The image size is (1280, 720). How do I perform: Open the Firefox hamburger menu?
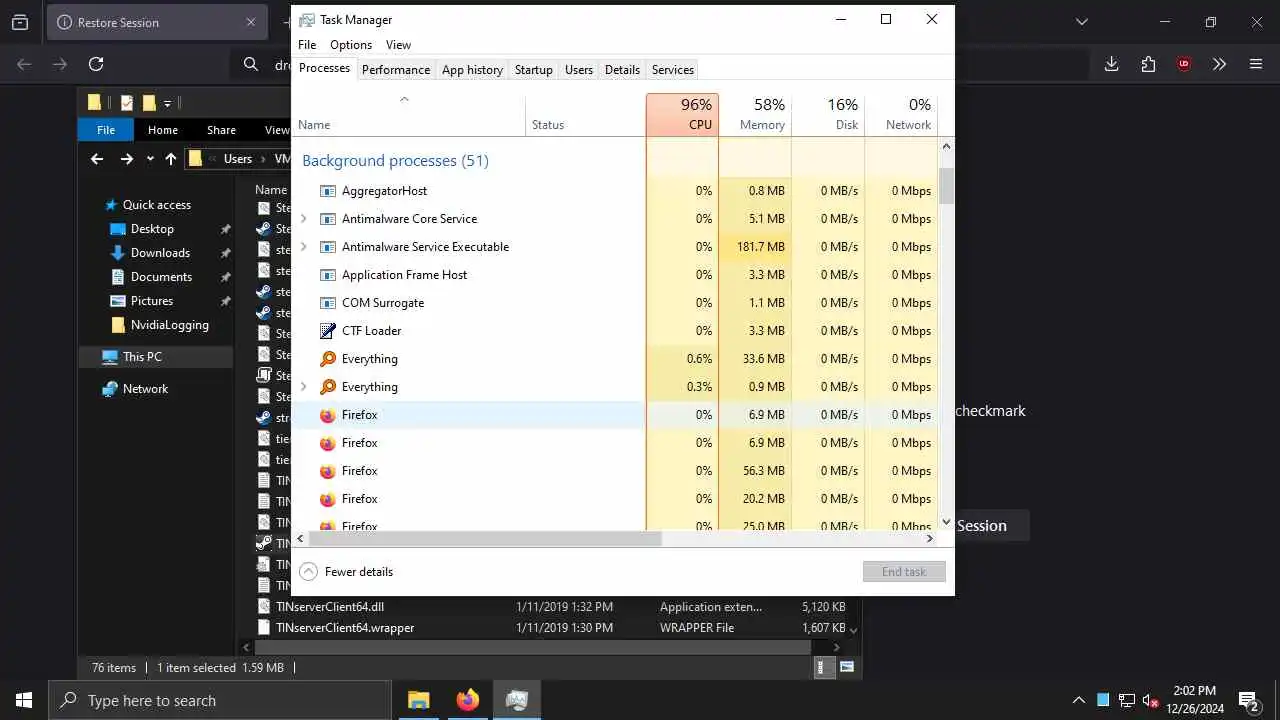(x=1256, y=64)
